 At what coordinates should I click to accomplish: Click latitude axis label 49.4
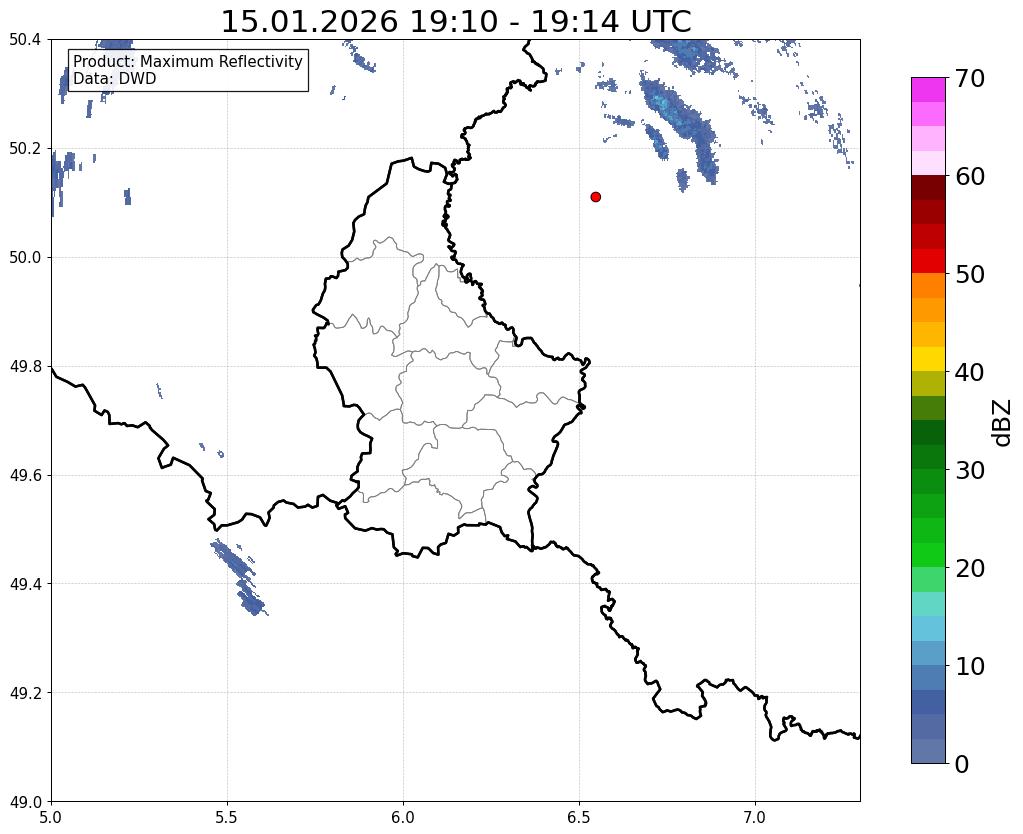(25, 584)
